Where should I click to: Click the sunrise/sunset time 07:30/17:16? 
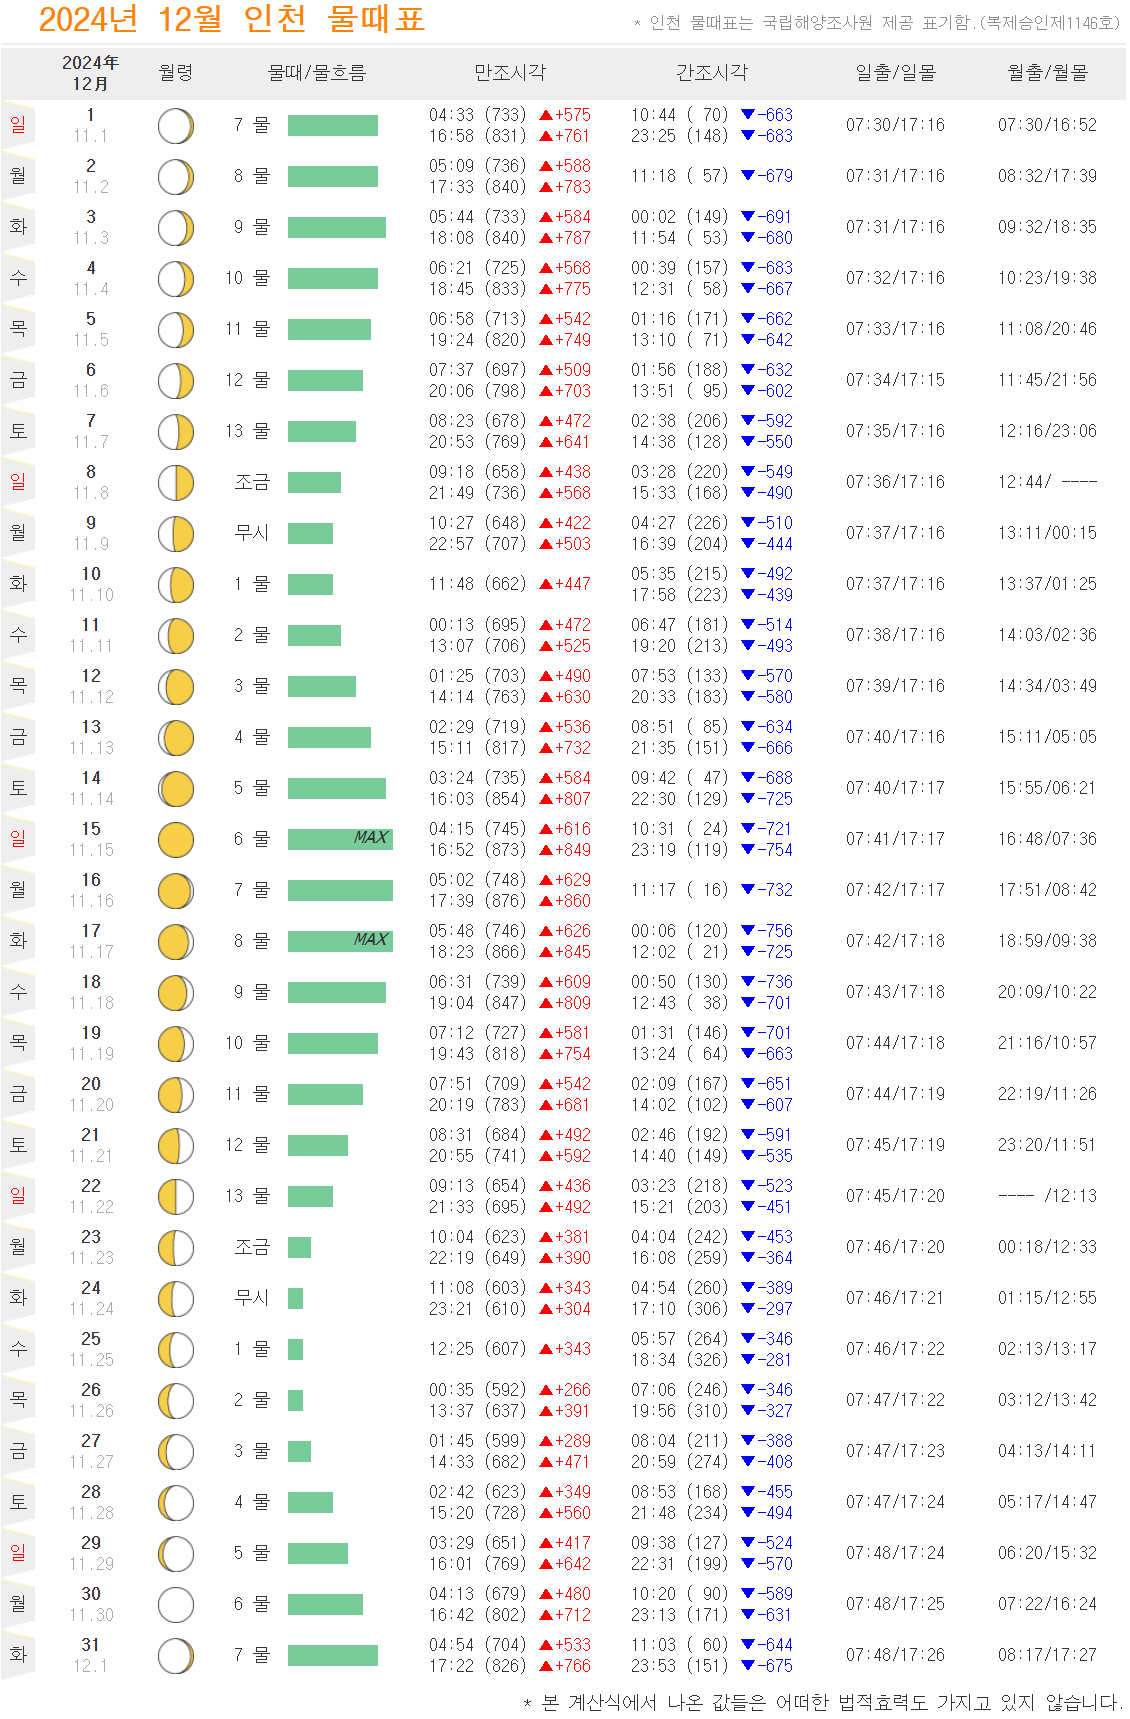(895, 125)
